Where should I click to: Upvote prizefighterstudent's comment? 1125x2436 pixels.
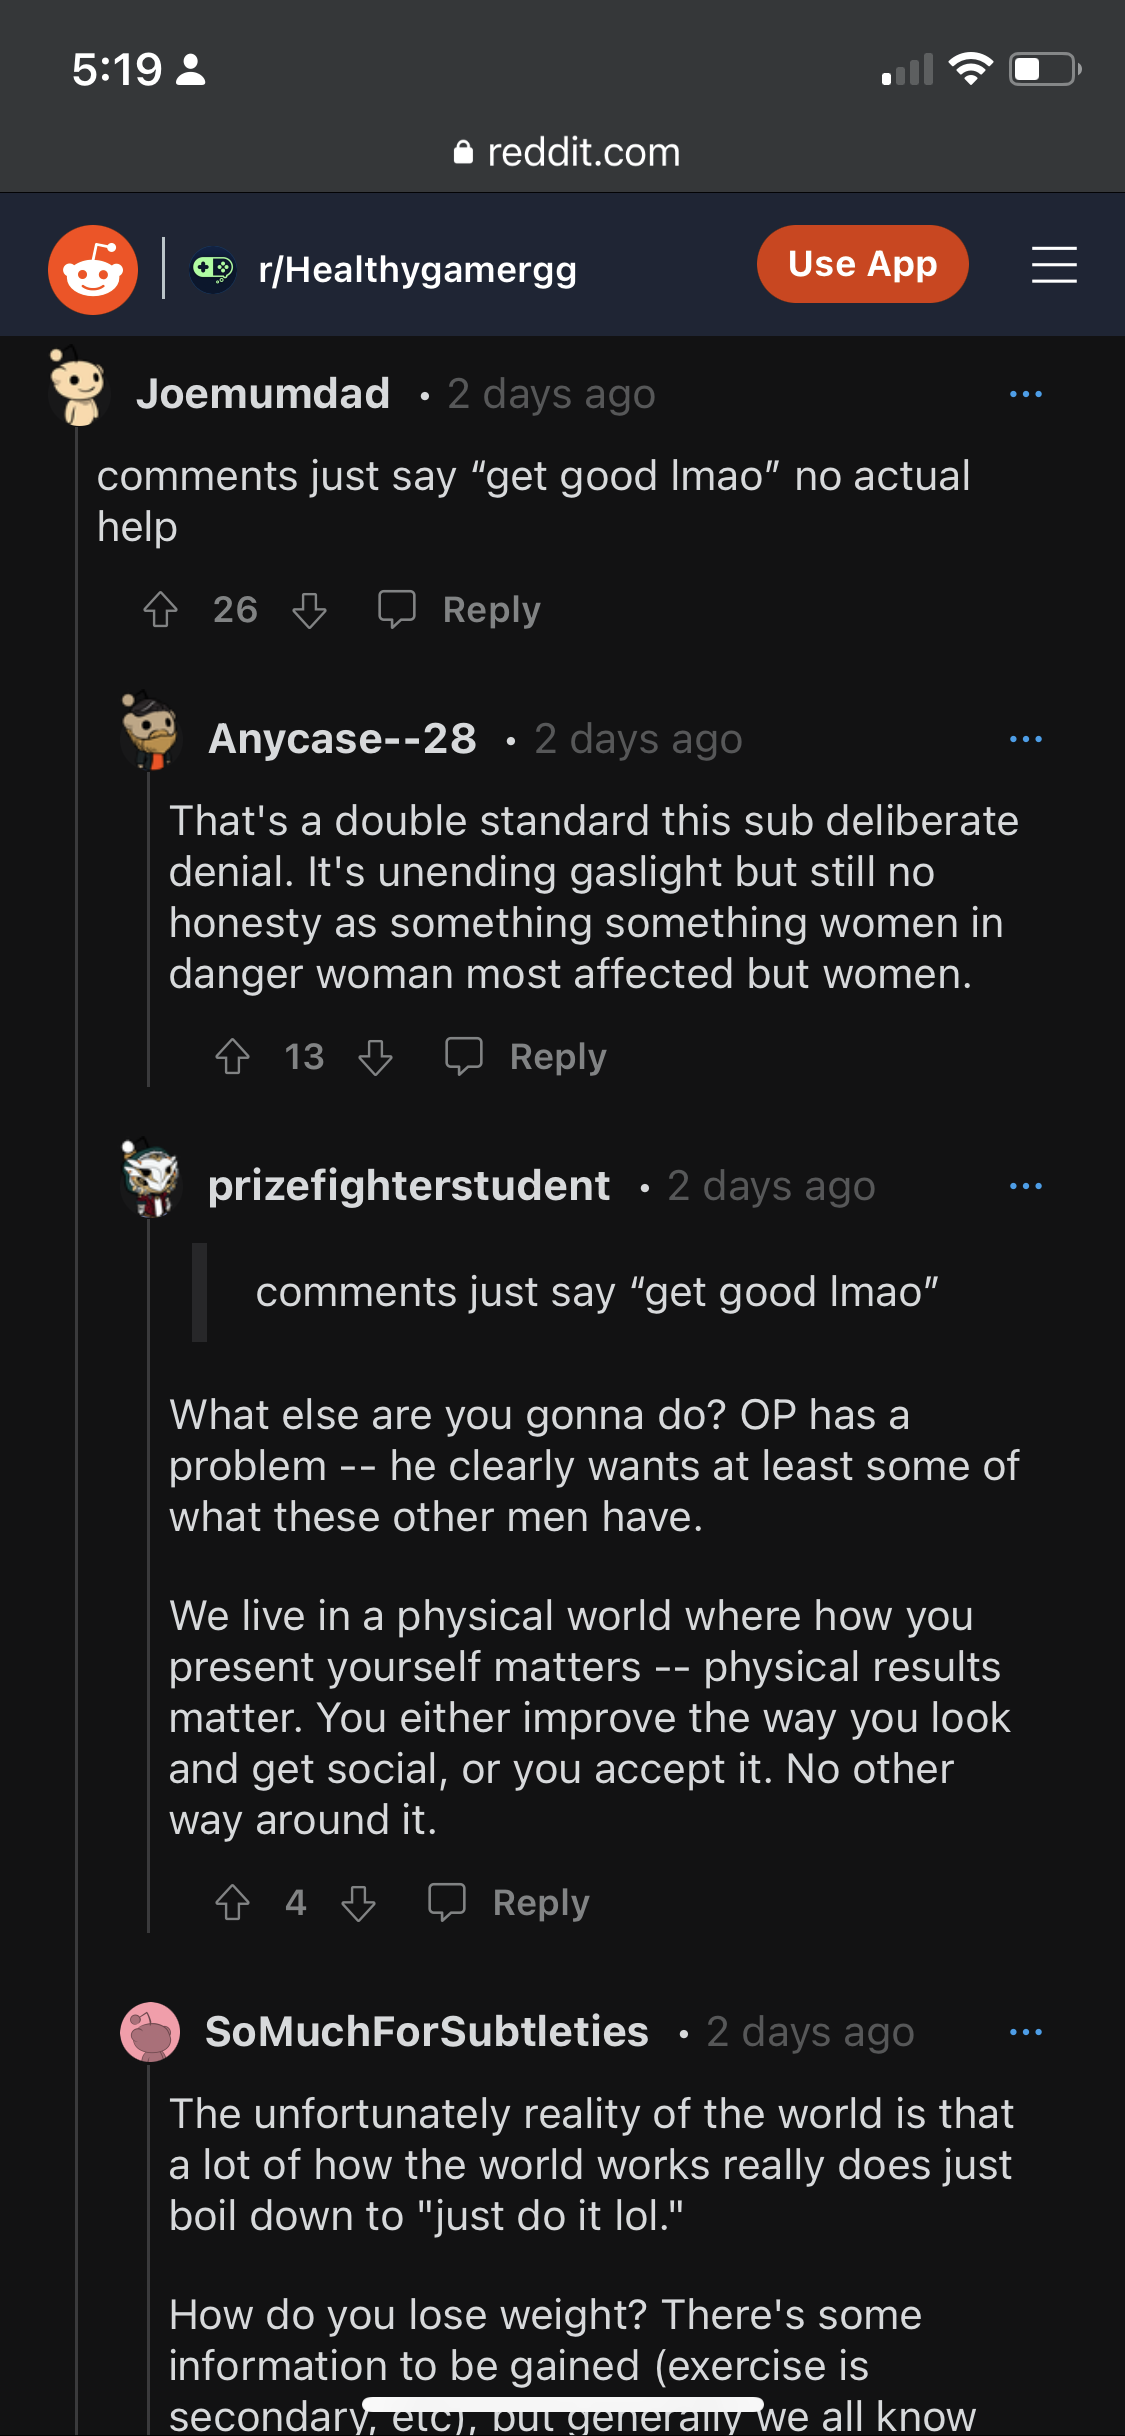pyautogui.click(x=233, y=1902)
